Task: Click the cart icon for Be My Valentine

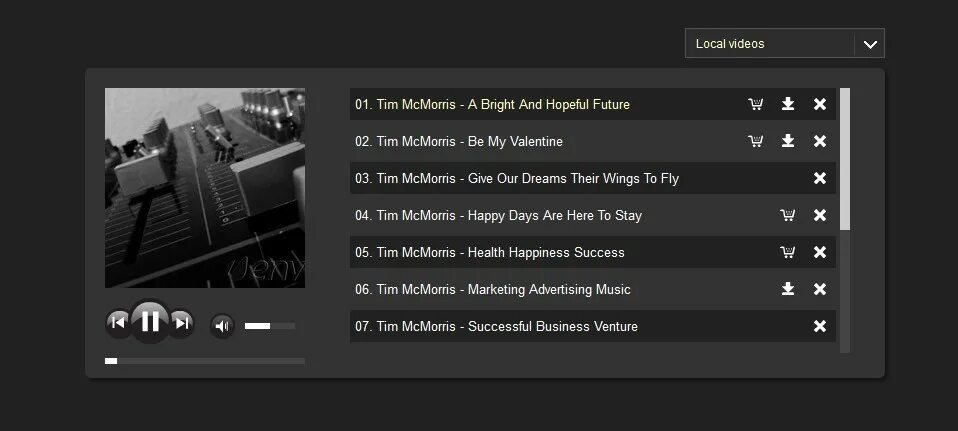Action: pos(756,141)
